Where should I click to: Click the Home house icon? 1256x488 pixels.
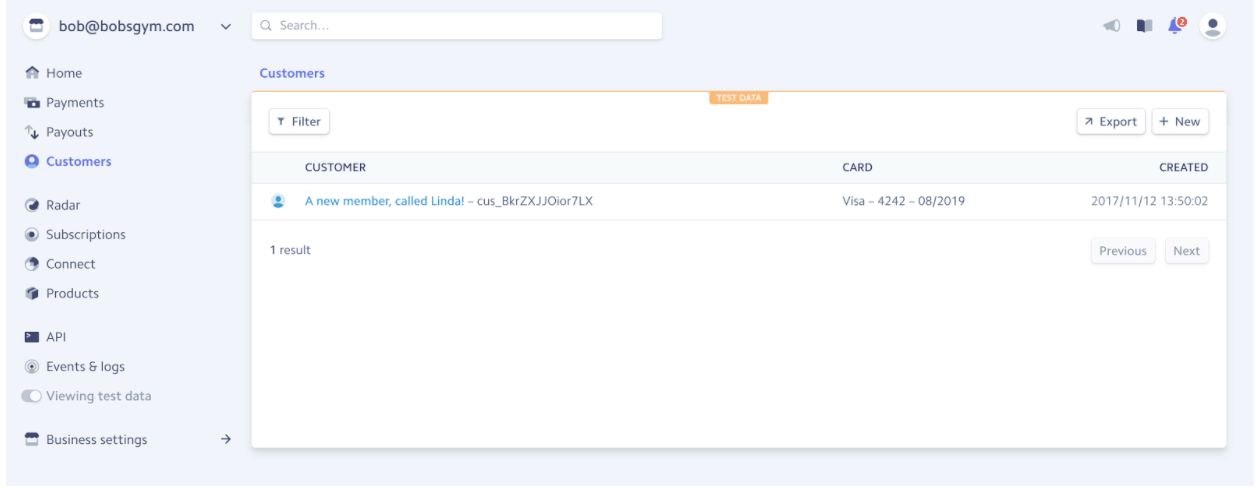point(32,73)
